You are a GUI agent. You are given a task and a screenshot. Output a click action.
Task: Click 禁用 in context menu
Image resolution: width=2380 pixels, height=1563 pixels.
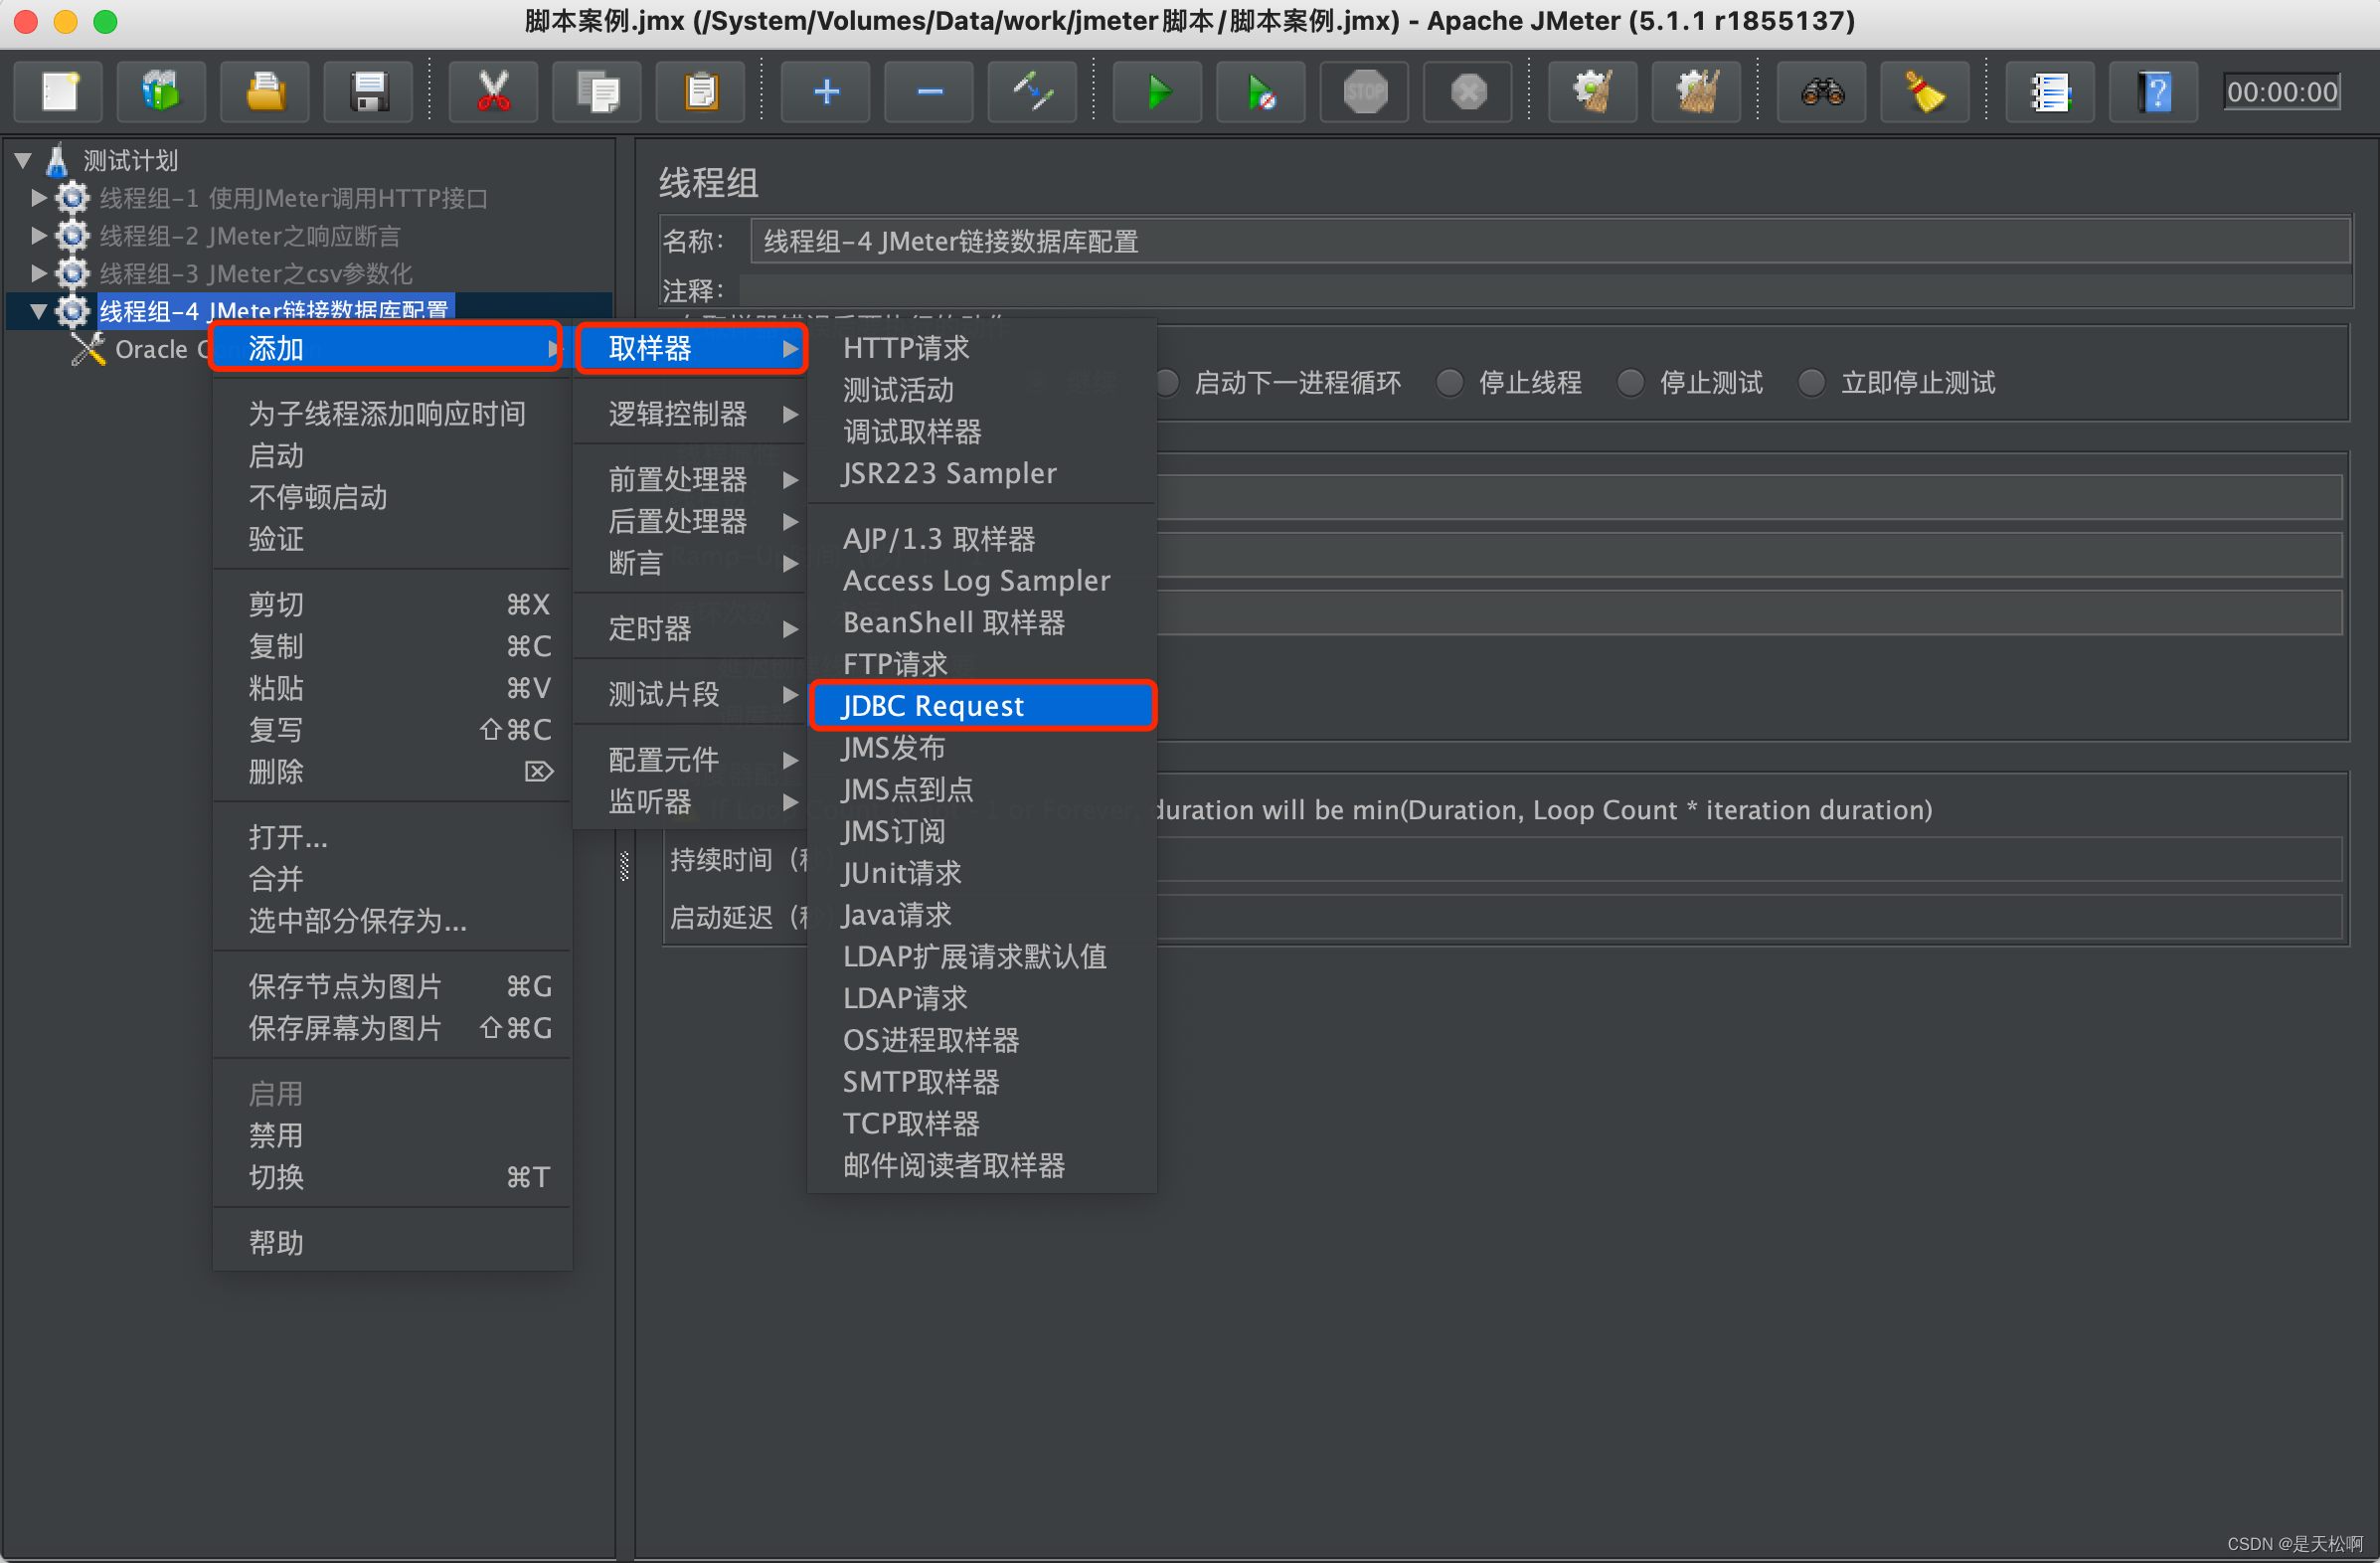pos(392,1136)
